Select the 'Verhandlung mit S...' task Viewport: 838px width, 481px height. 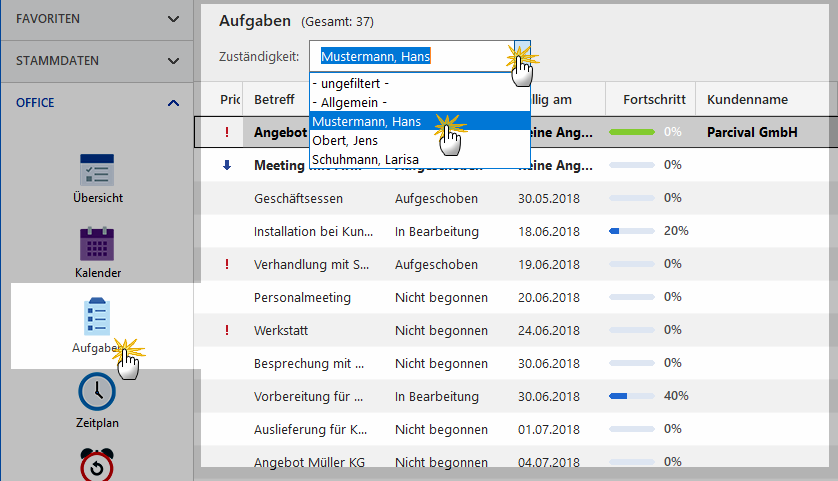click(x=311, y=264)
